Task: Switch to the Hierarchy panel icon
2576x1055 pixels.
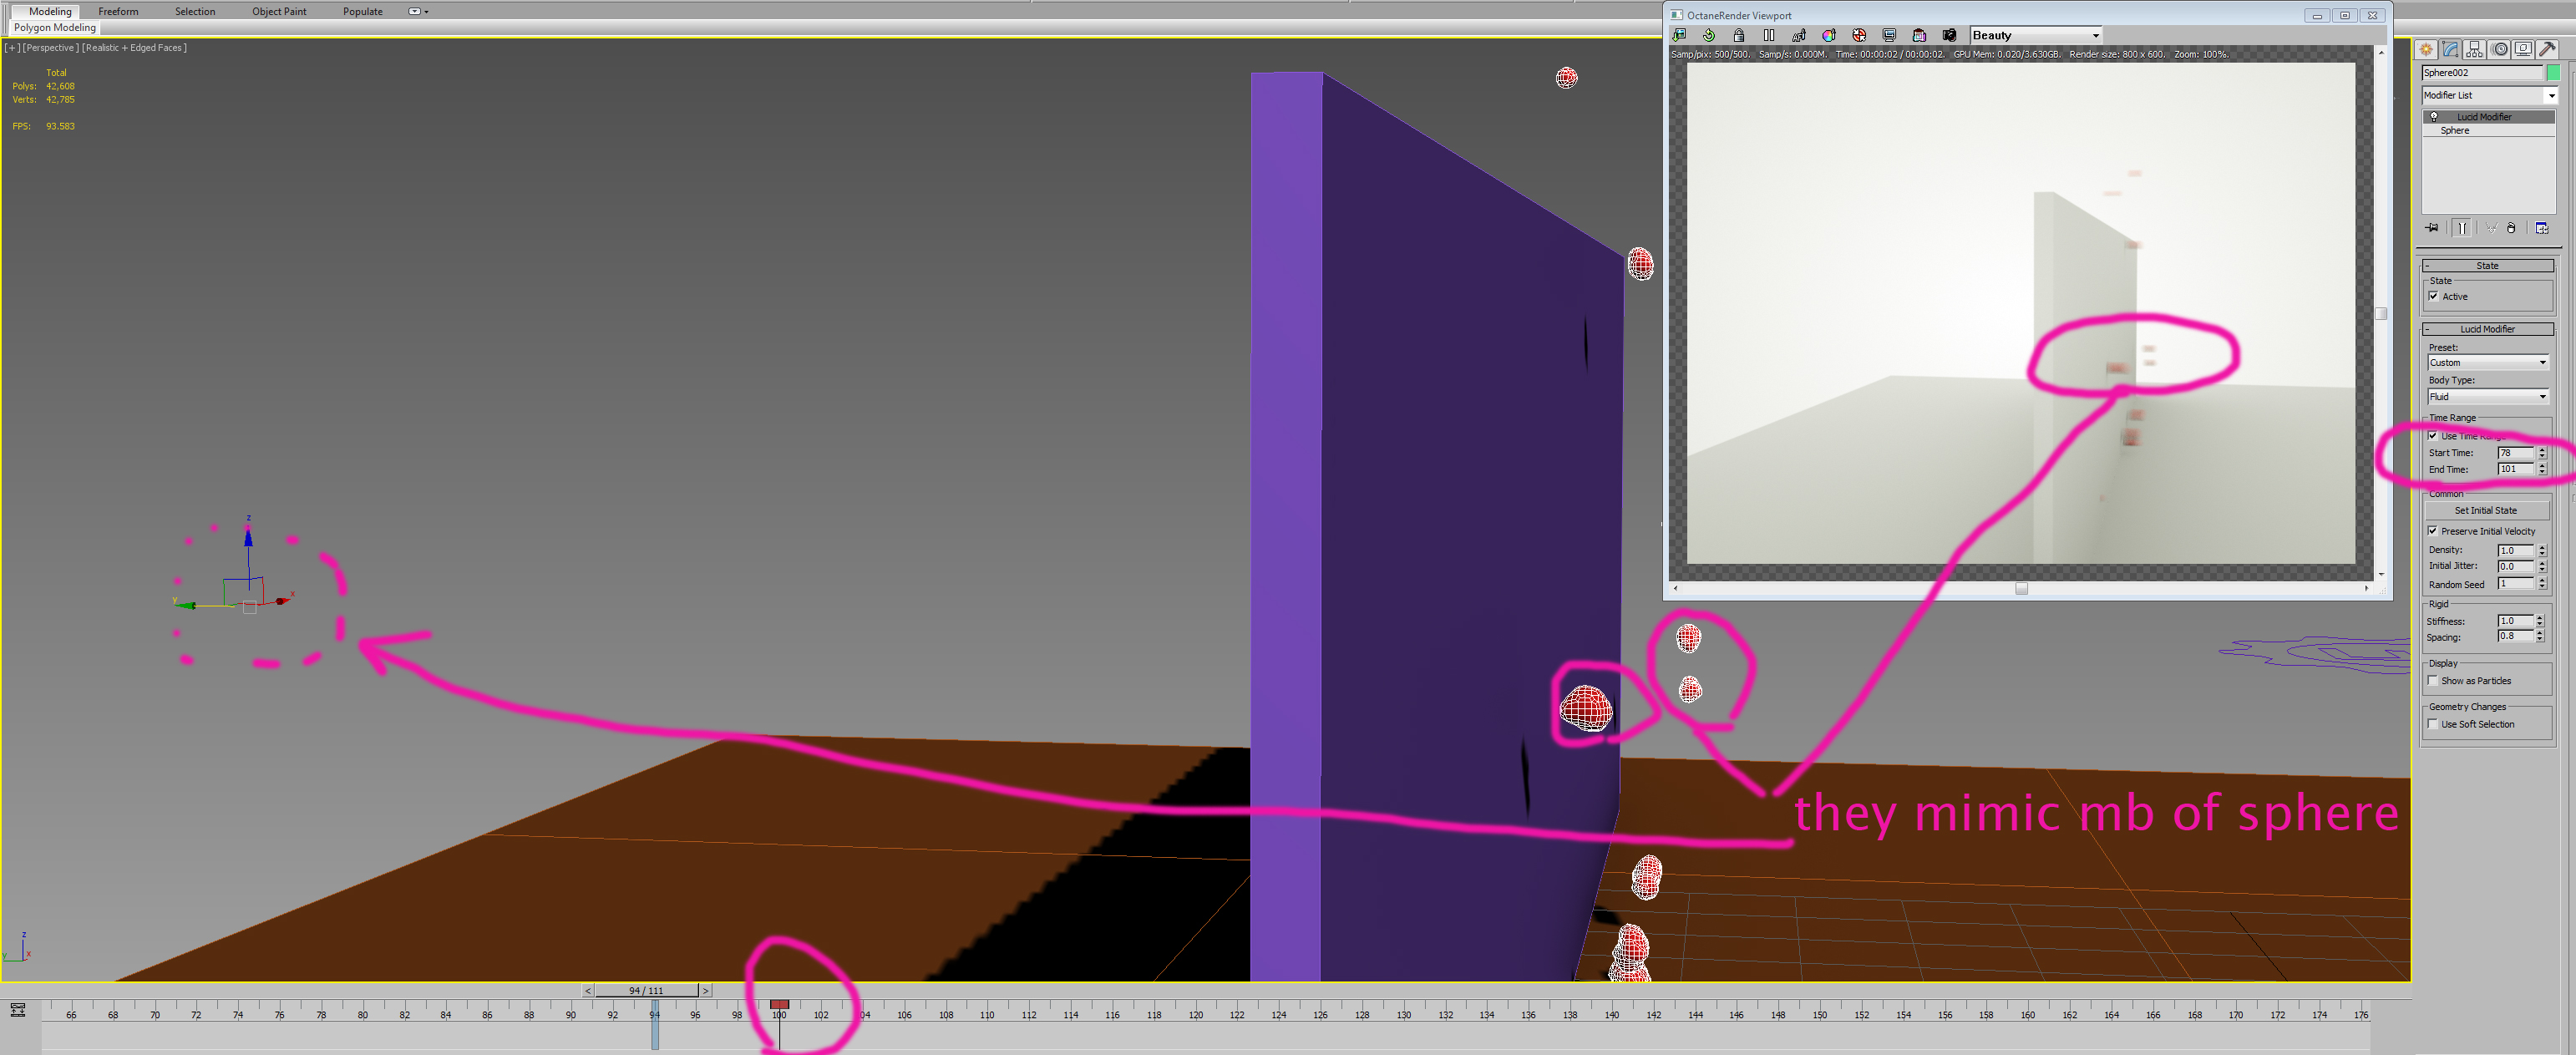Action: (x=2475, y=49)
